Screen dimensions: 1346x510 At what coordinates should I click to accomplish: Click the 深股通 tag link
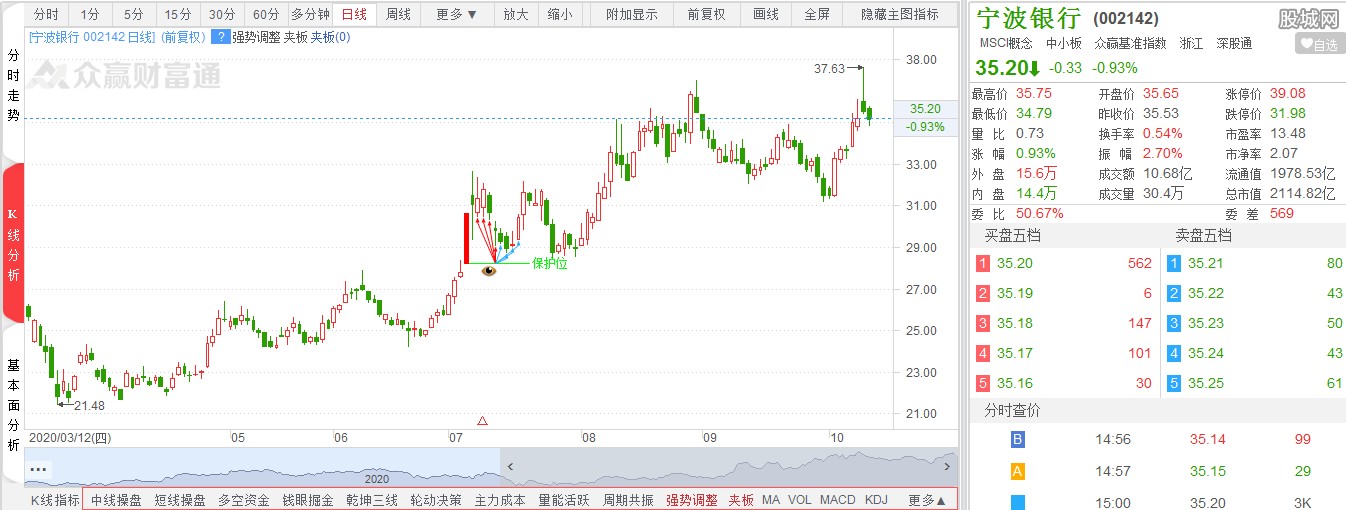click(x=1234, y=44)
